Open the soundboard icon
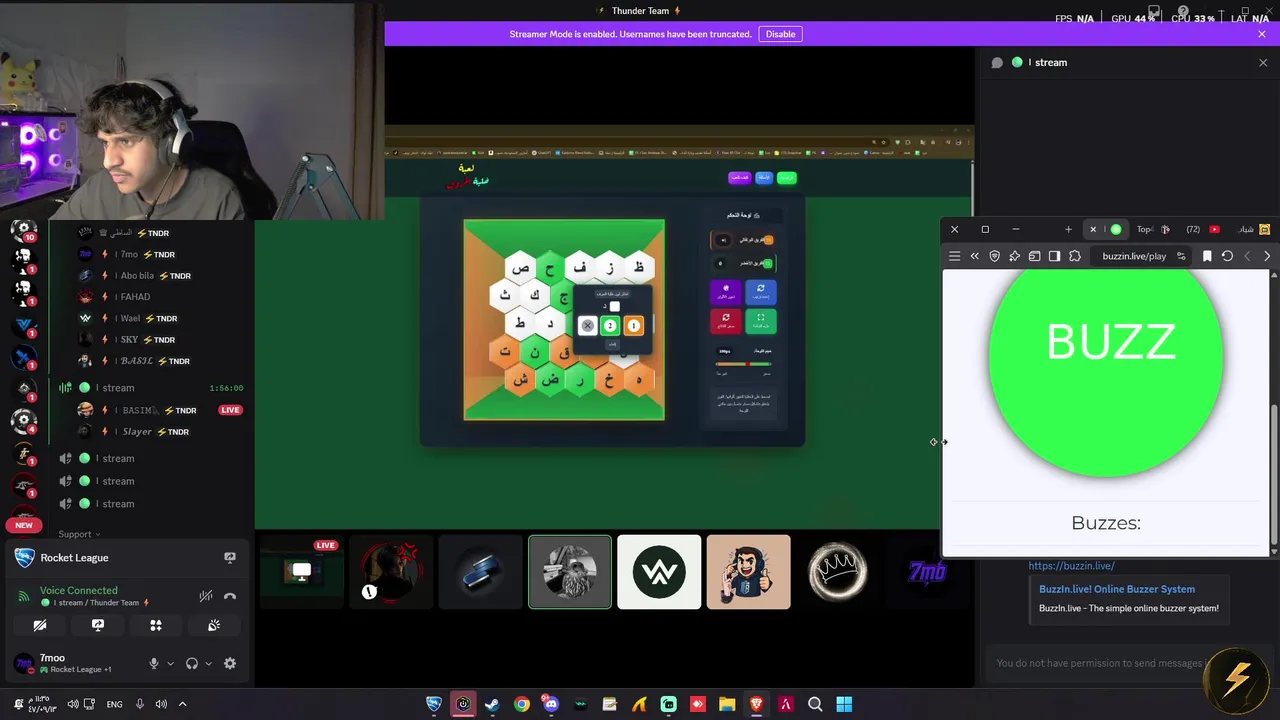Image resolution: width=1280 pixels, height=720 pixels. 214,625
